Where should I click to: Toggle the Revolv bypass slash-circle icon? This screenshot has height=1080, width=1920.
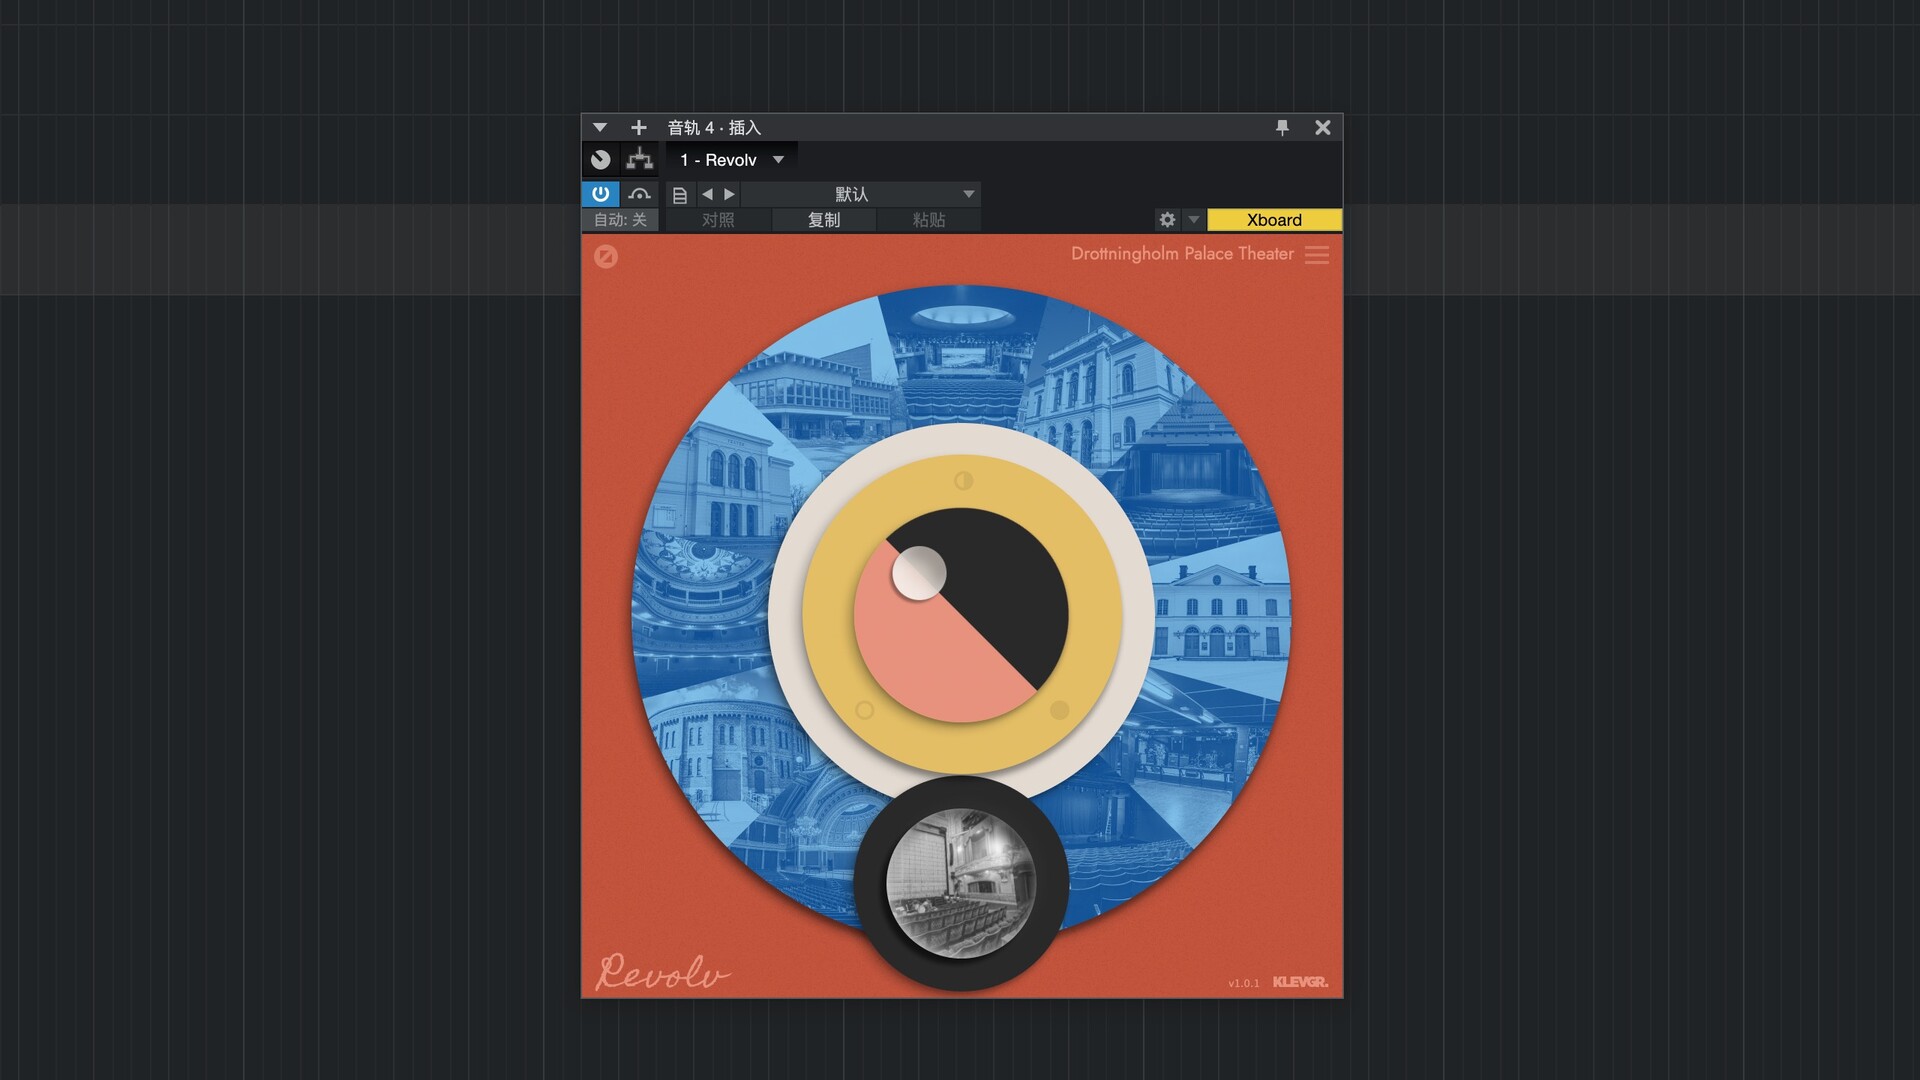pos(606,257)
